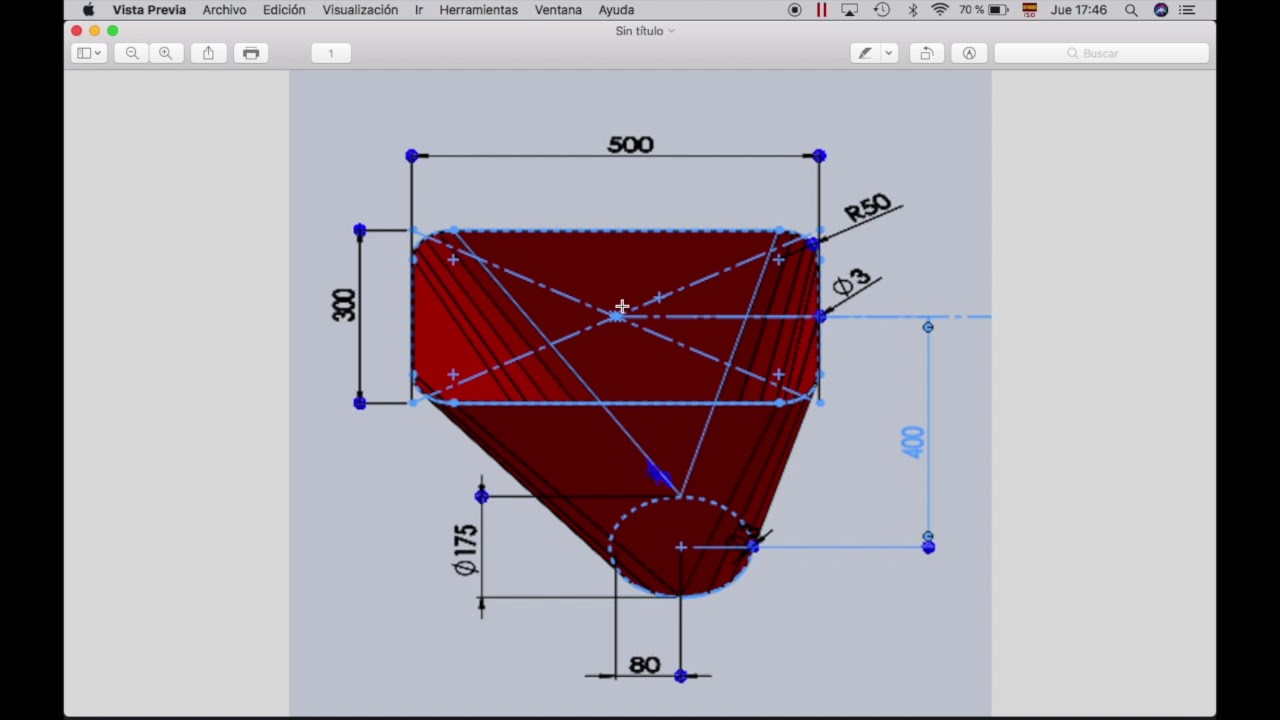
Task: Open the AirPlay display menu icon
Action: point(849,10)
